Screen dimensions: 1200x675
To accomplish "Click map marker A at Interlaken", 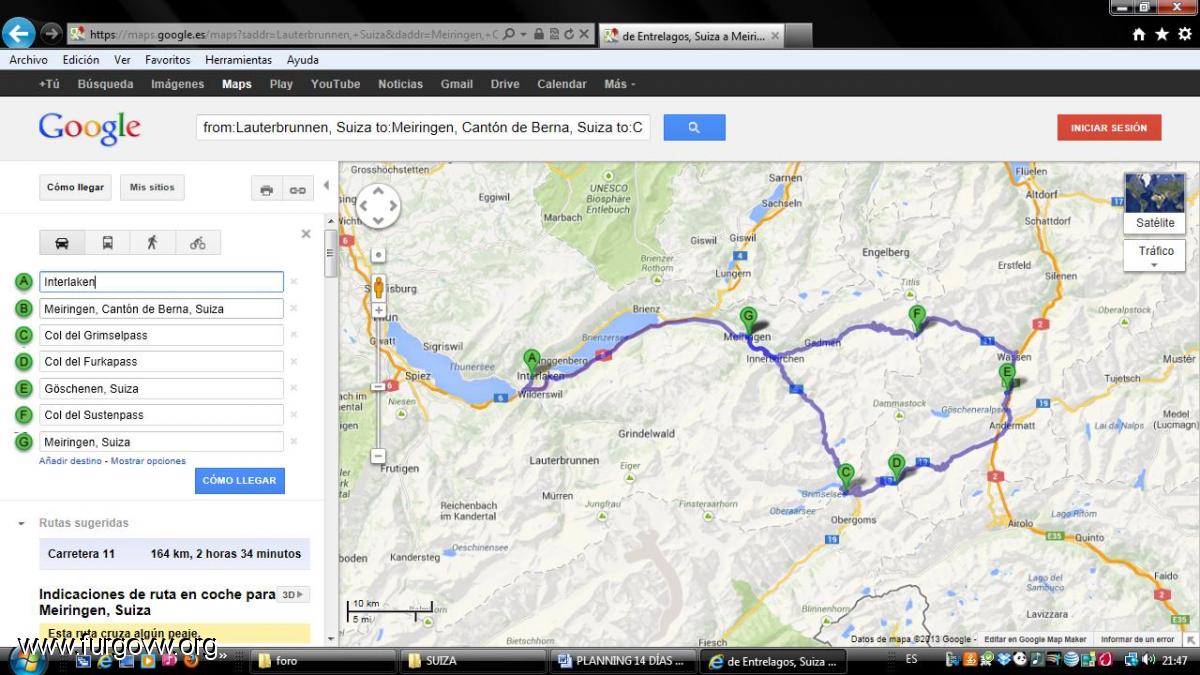I will pyautogui.click(x=532, y=362).
